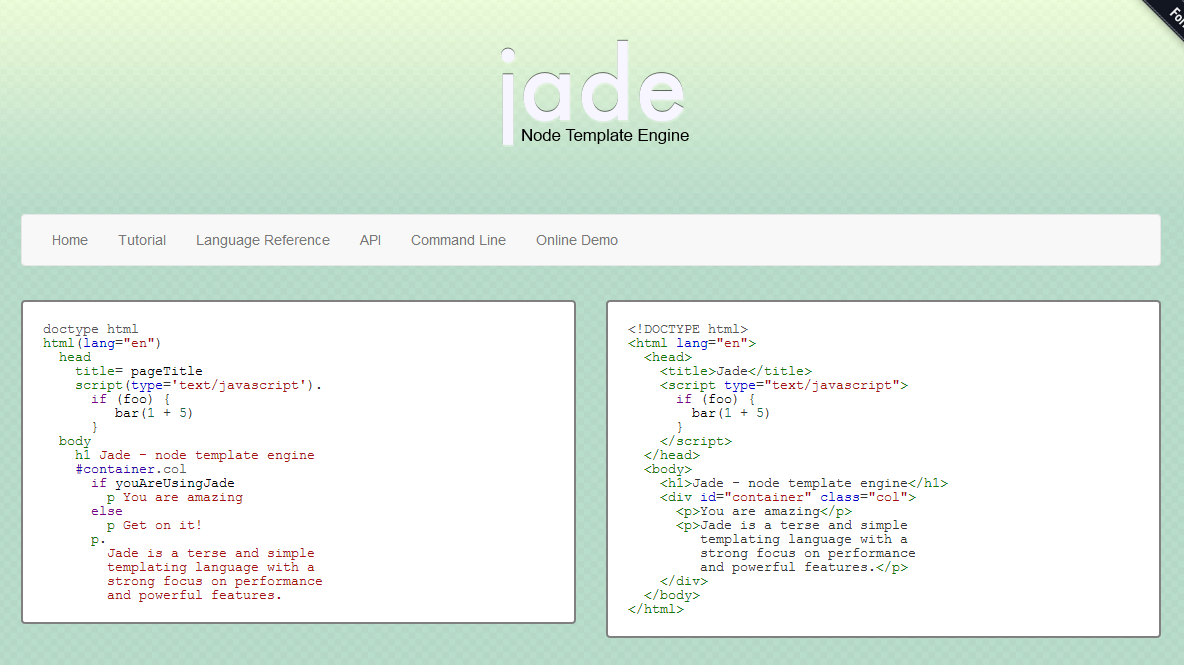Click '<h1>Jade - node template engine</h1>' line
Viewport: 1184px width, 665px height.
pos(803,483)
